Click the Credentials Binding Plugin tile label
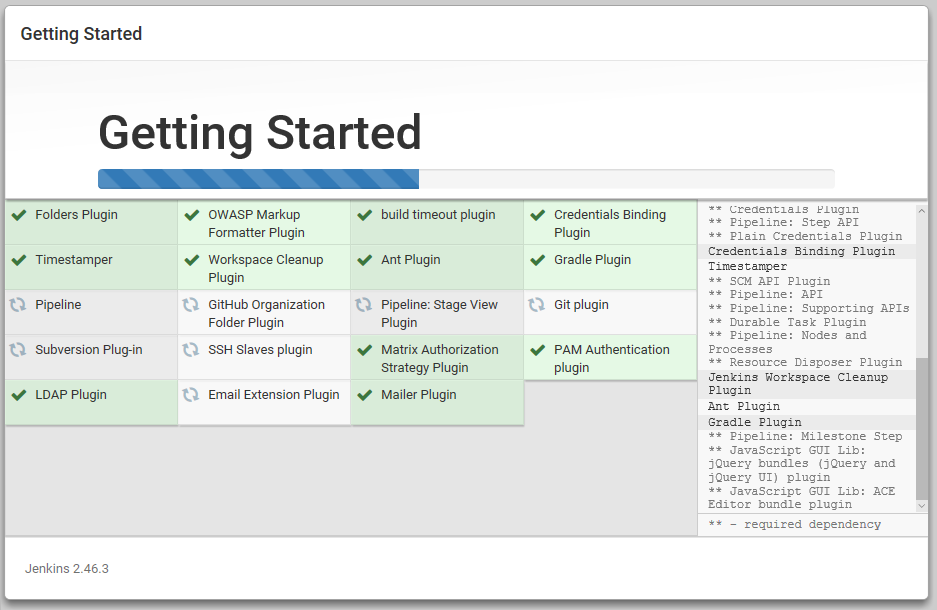Screen dimensions: 937x610 (610, 223)
